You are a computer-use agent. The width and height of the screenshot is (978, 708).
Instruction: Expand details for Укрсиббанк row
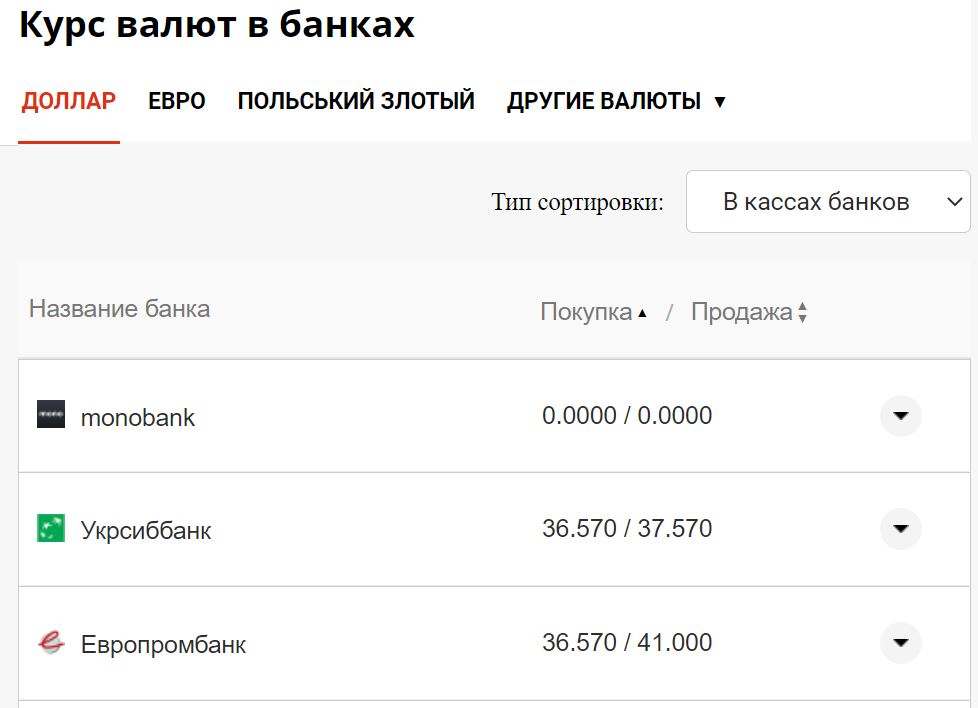(x=899, y=529)
